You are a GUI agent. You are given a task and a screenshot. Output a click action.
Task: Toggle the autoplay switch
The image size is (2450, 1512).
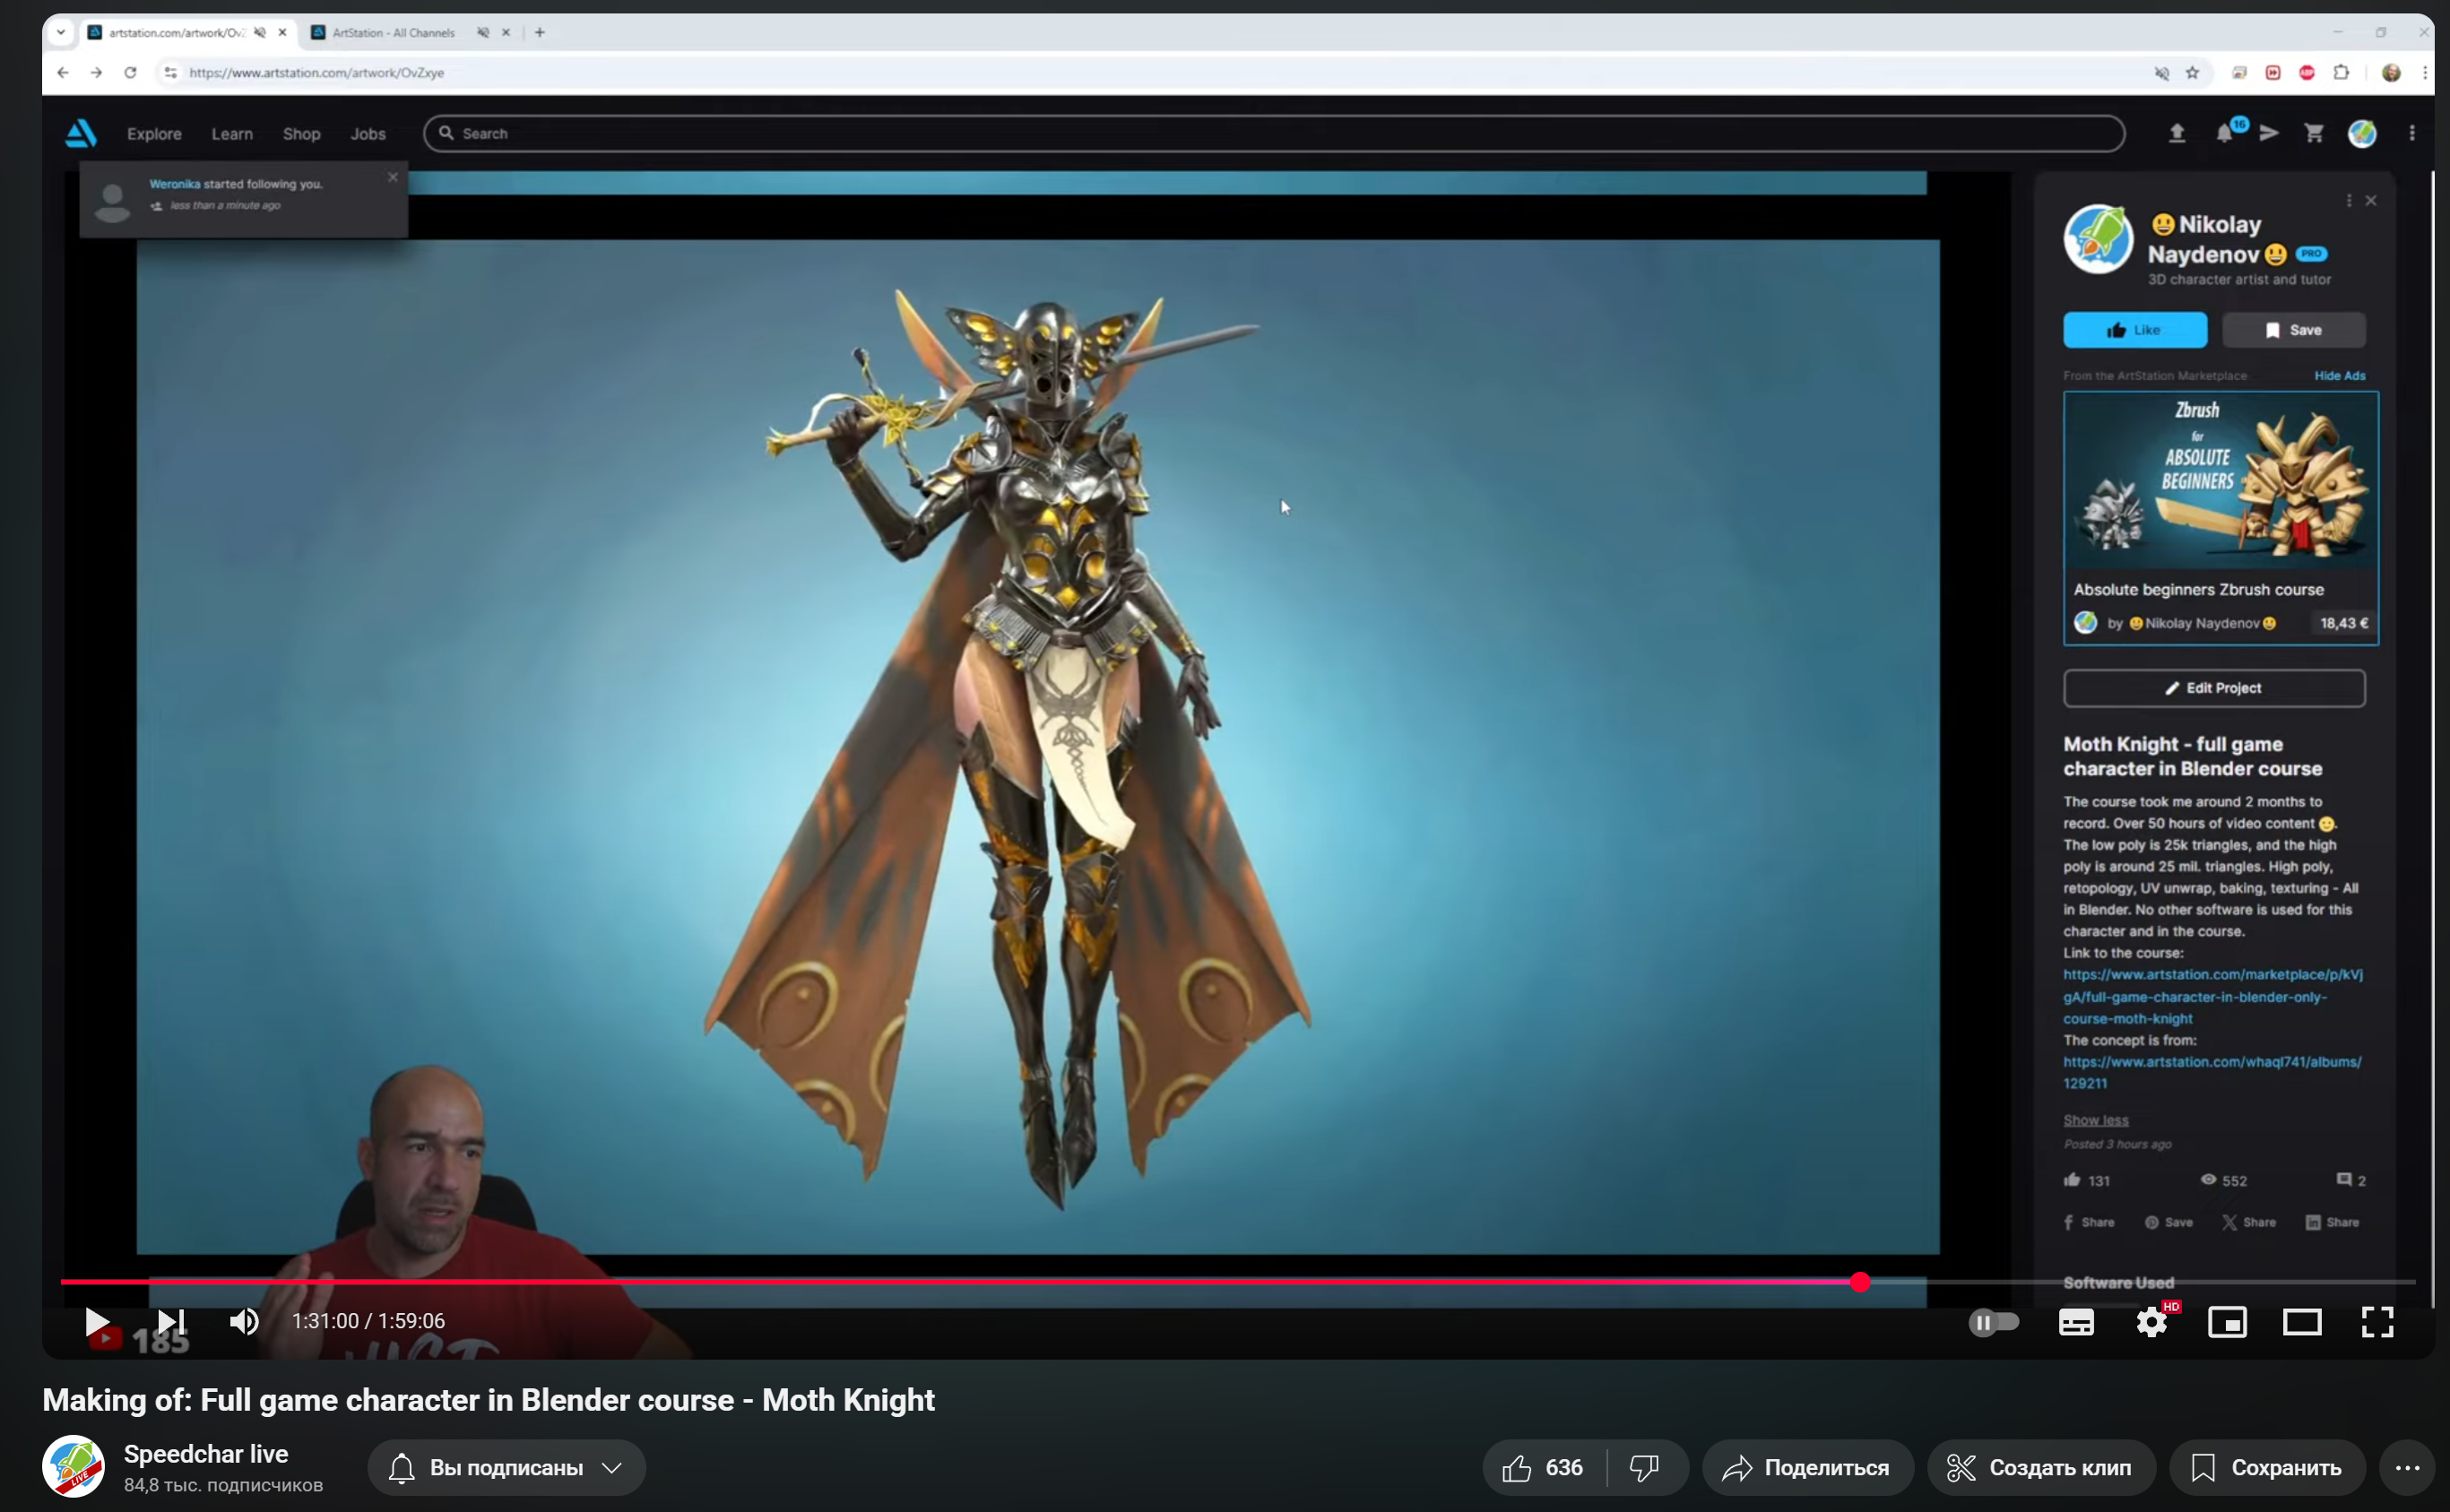1993,1322
